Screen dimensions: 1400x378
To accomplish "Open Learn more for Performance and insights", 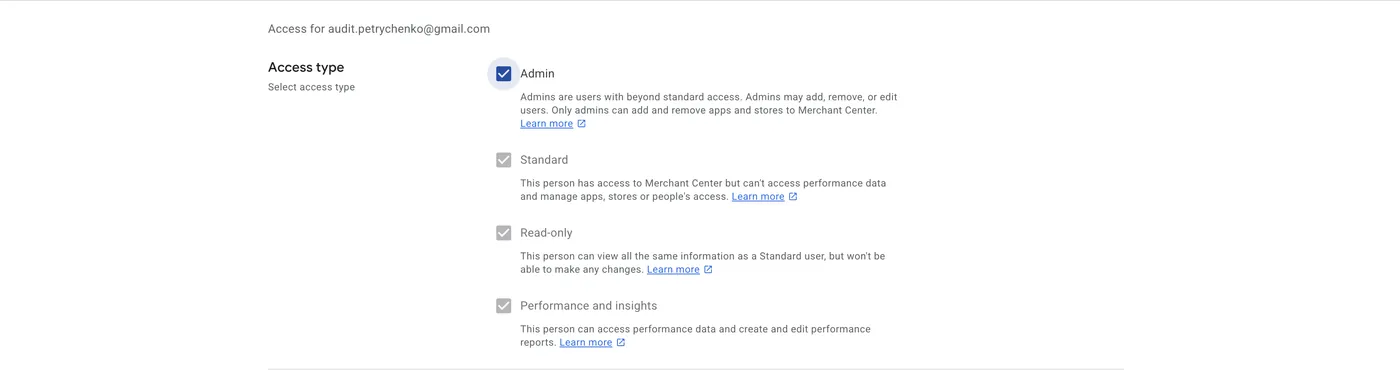I will click(586, 343).
